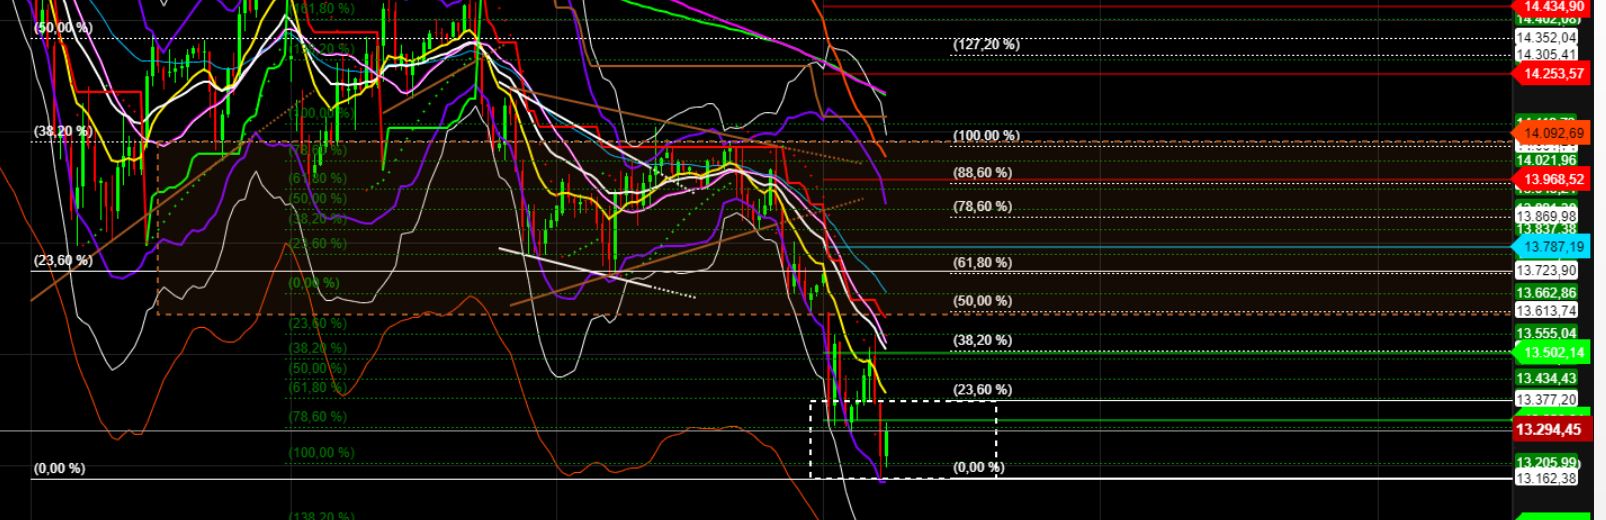
Task: Select the 14.305,41 axis price label
Action: click(1546, 55)
